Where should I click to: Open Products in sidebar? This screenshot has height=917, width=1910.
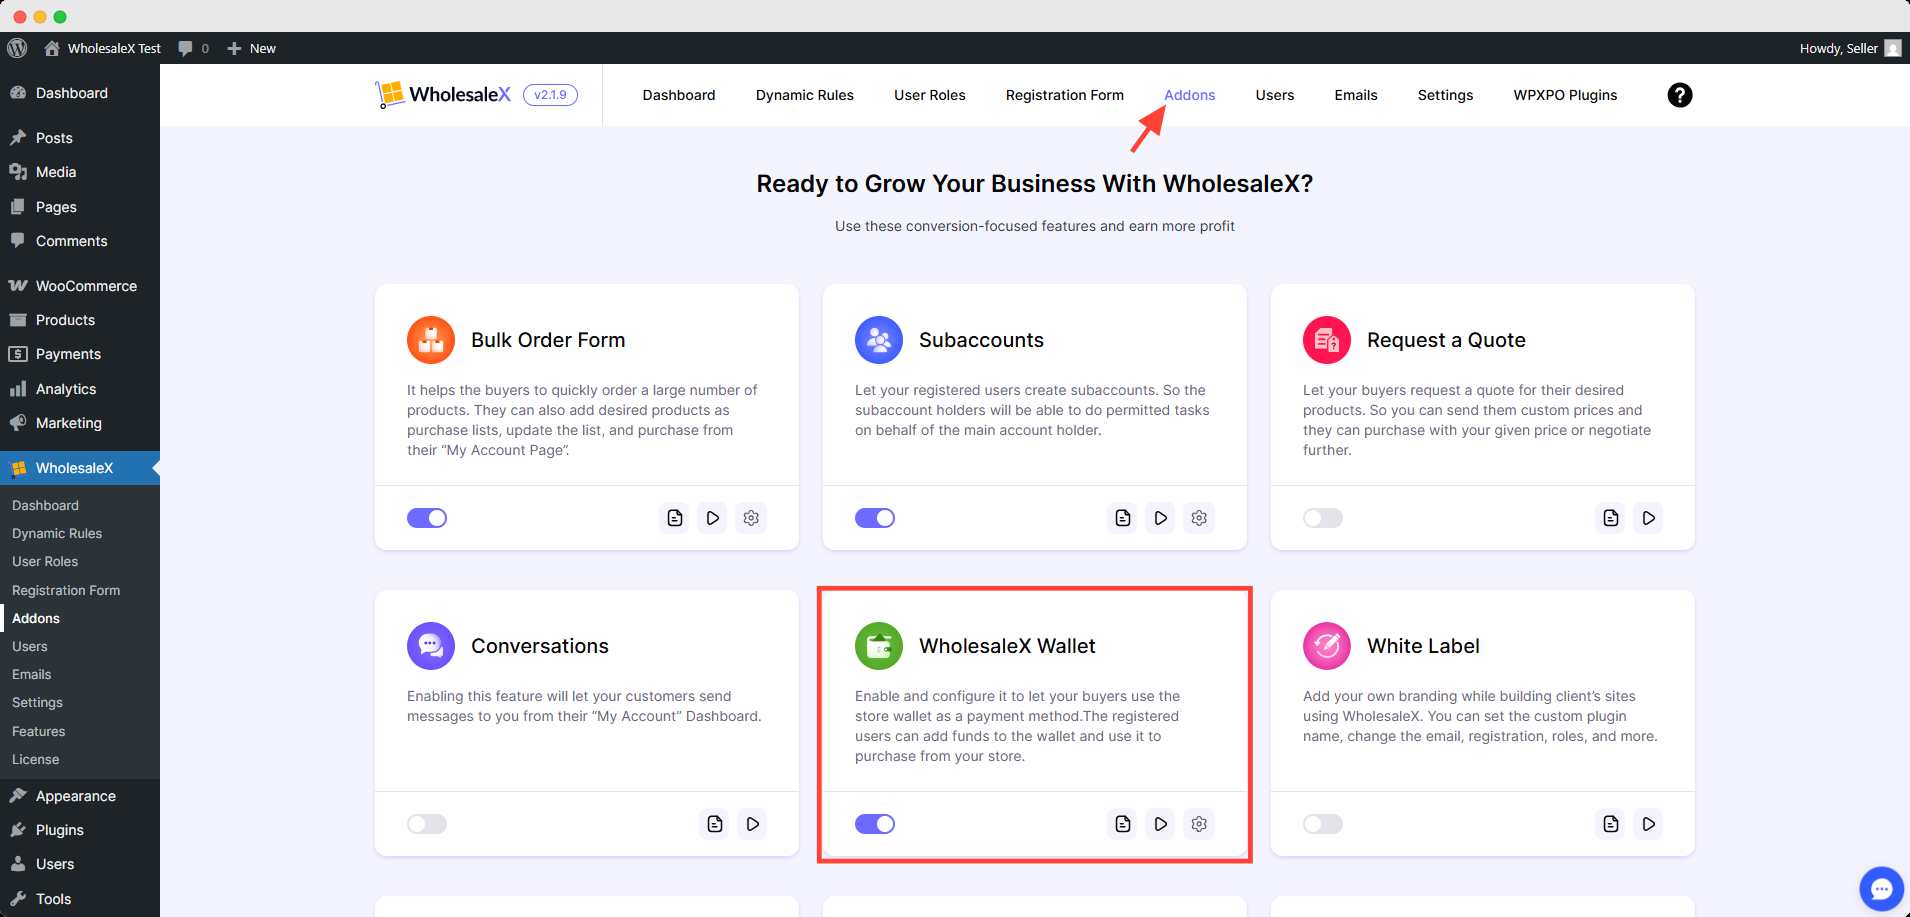(x=80, y=320)
